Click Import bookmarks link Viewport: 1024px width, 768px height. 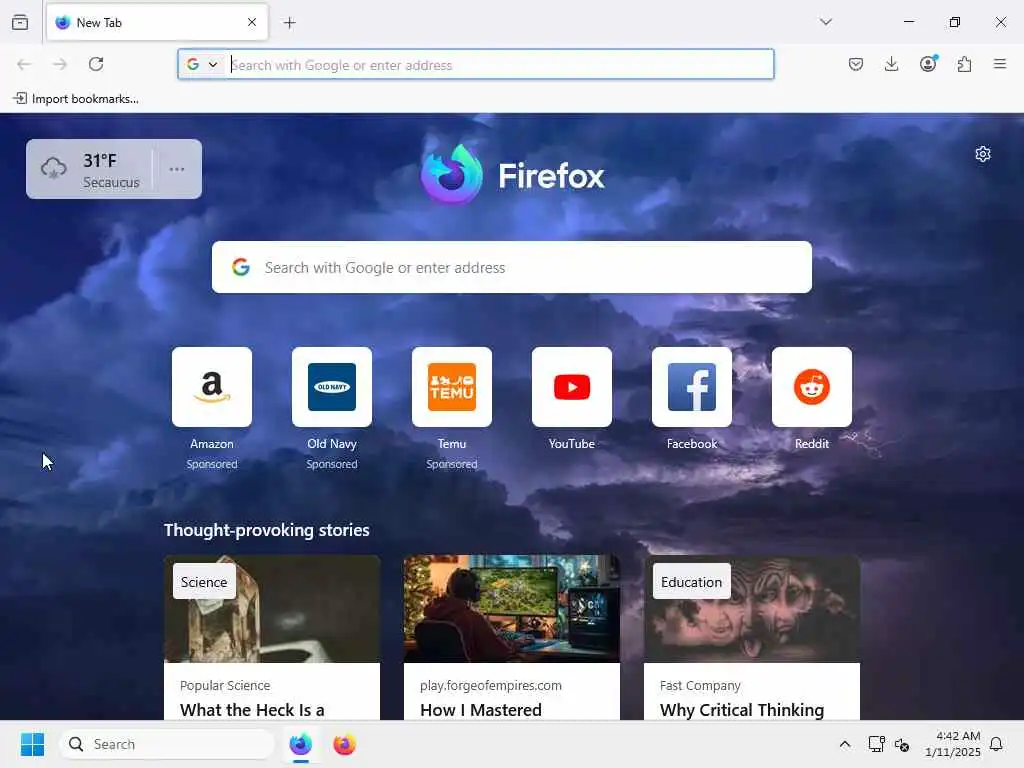click(76, 99)
